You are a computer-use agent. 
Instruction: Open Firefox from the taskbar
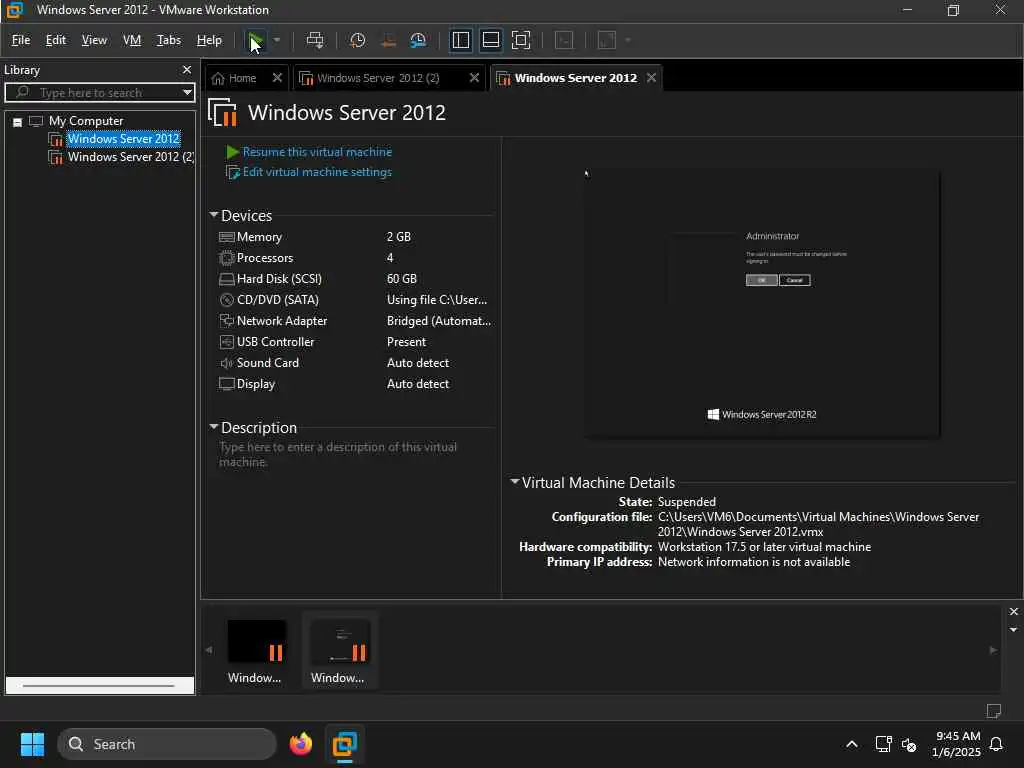pyautogui.click(x=301, y=744)
